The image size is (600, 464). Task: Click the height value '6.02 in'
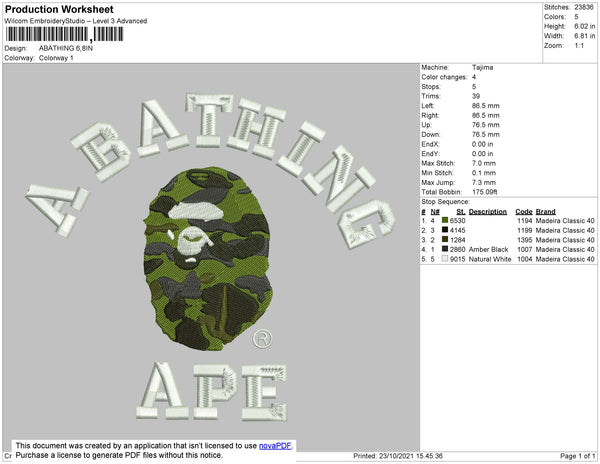point(584,26)
